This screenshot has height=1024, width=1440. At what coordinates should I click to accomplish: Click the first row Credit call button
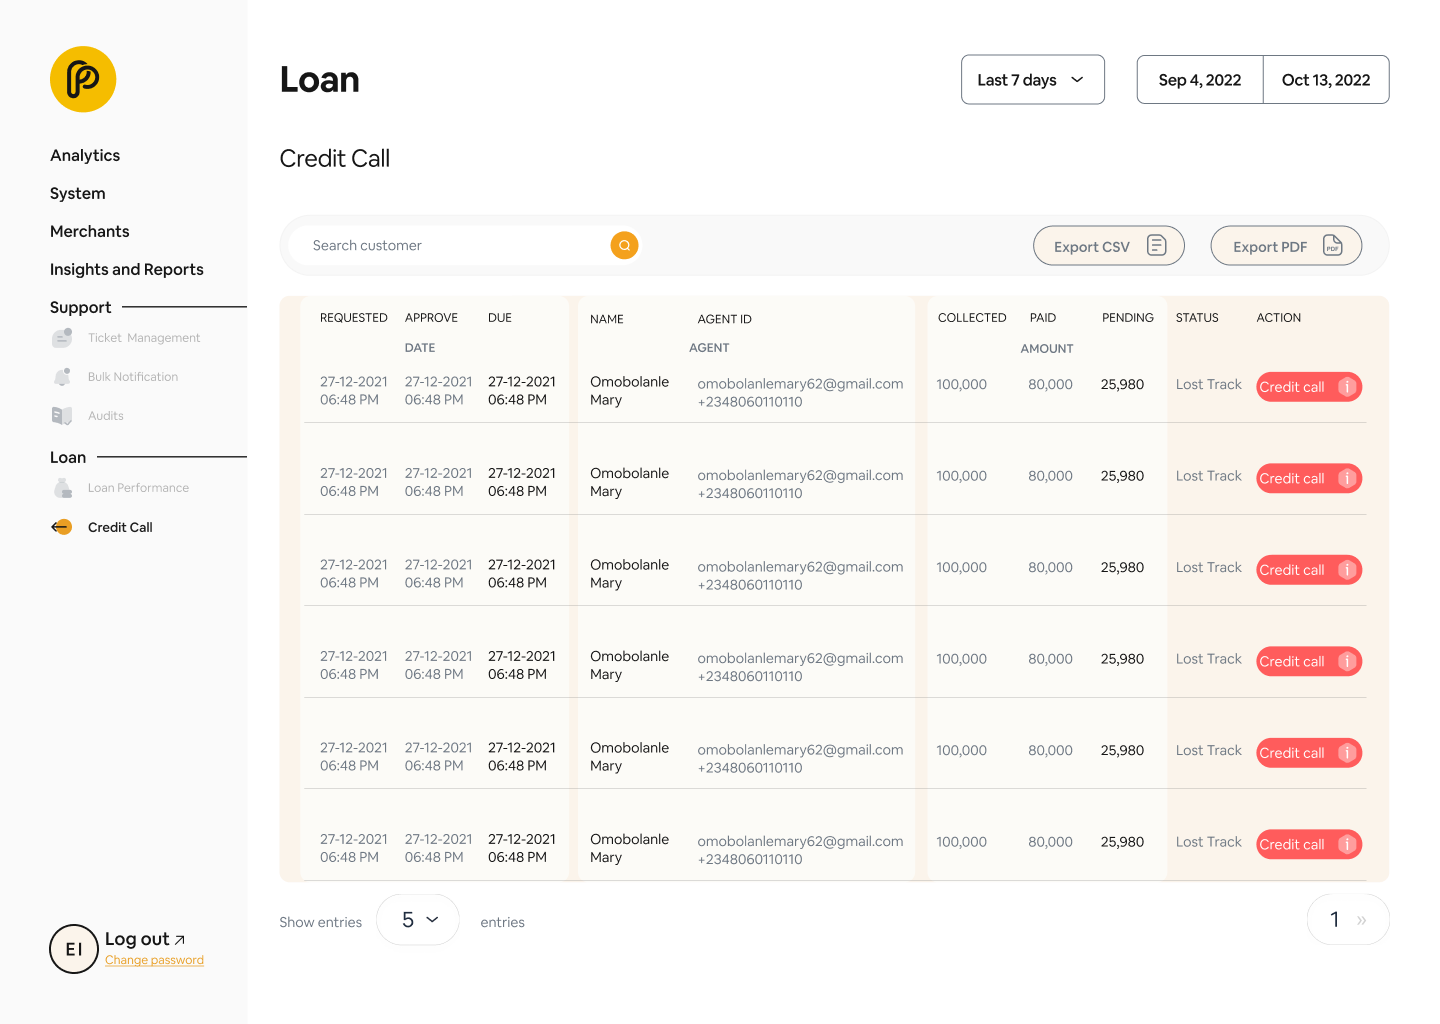(1309, 387)
